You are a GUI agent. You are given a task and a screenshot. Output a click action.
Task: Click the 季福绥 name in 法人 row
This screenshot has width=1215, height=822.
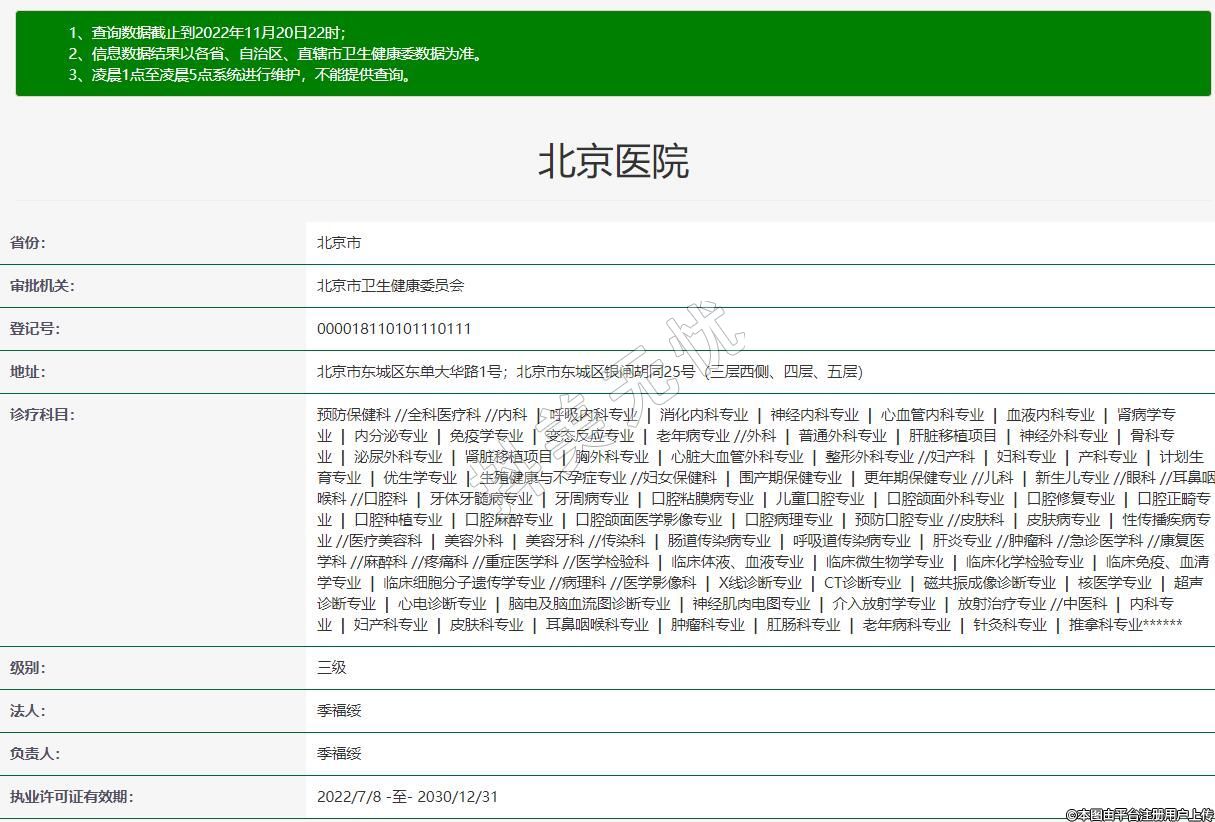tap(339, 711)
